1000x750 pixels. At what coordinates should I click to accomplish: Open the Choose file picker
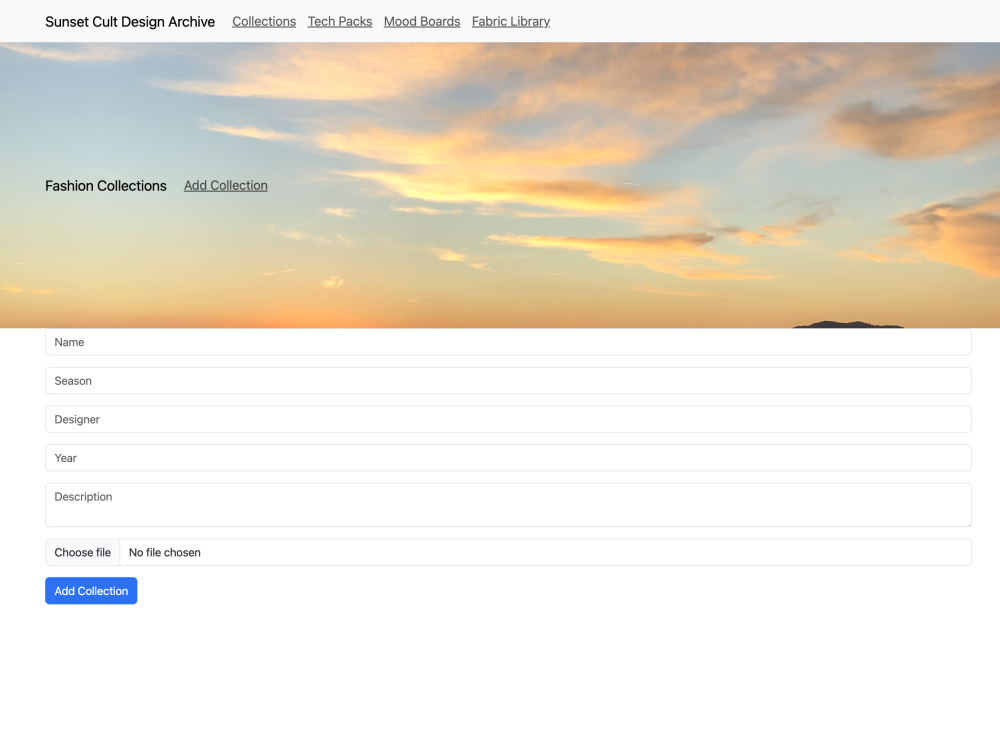83,552
